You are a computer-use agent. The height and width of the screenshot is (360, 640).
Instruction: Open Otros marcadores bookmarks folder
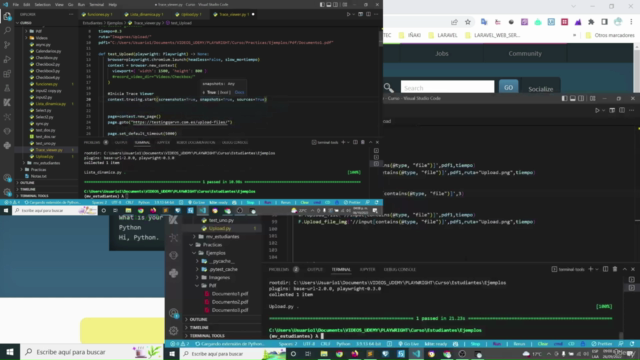tap(610, 35)
